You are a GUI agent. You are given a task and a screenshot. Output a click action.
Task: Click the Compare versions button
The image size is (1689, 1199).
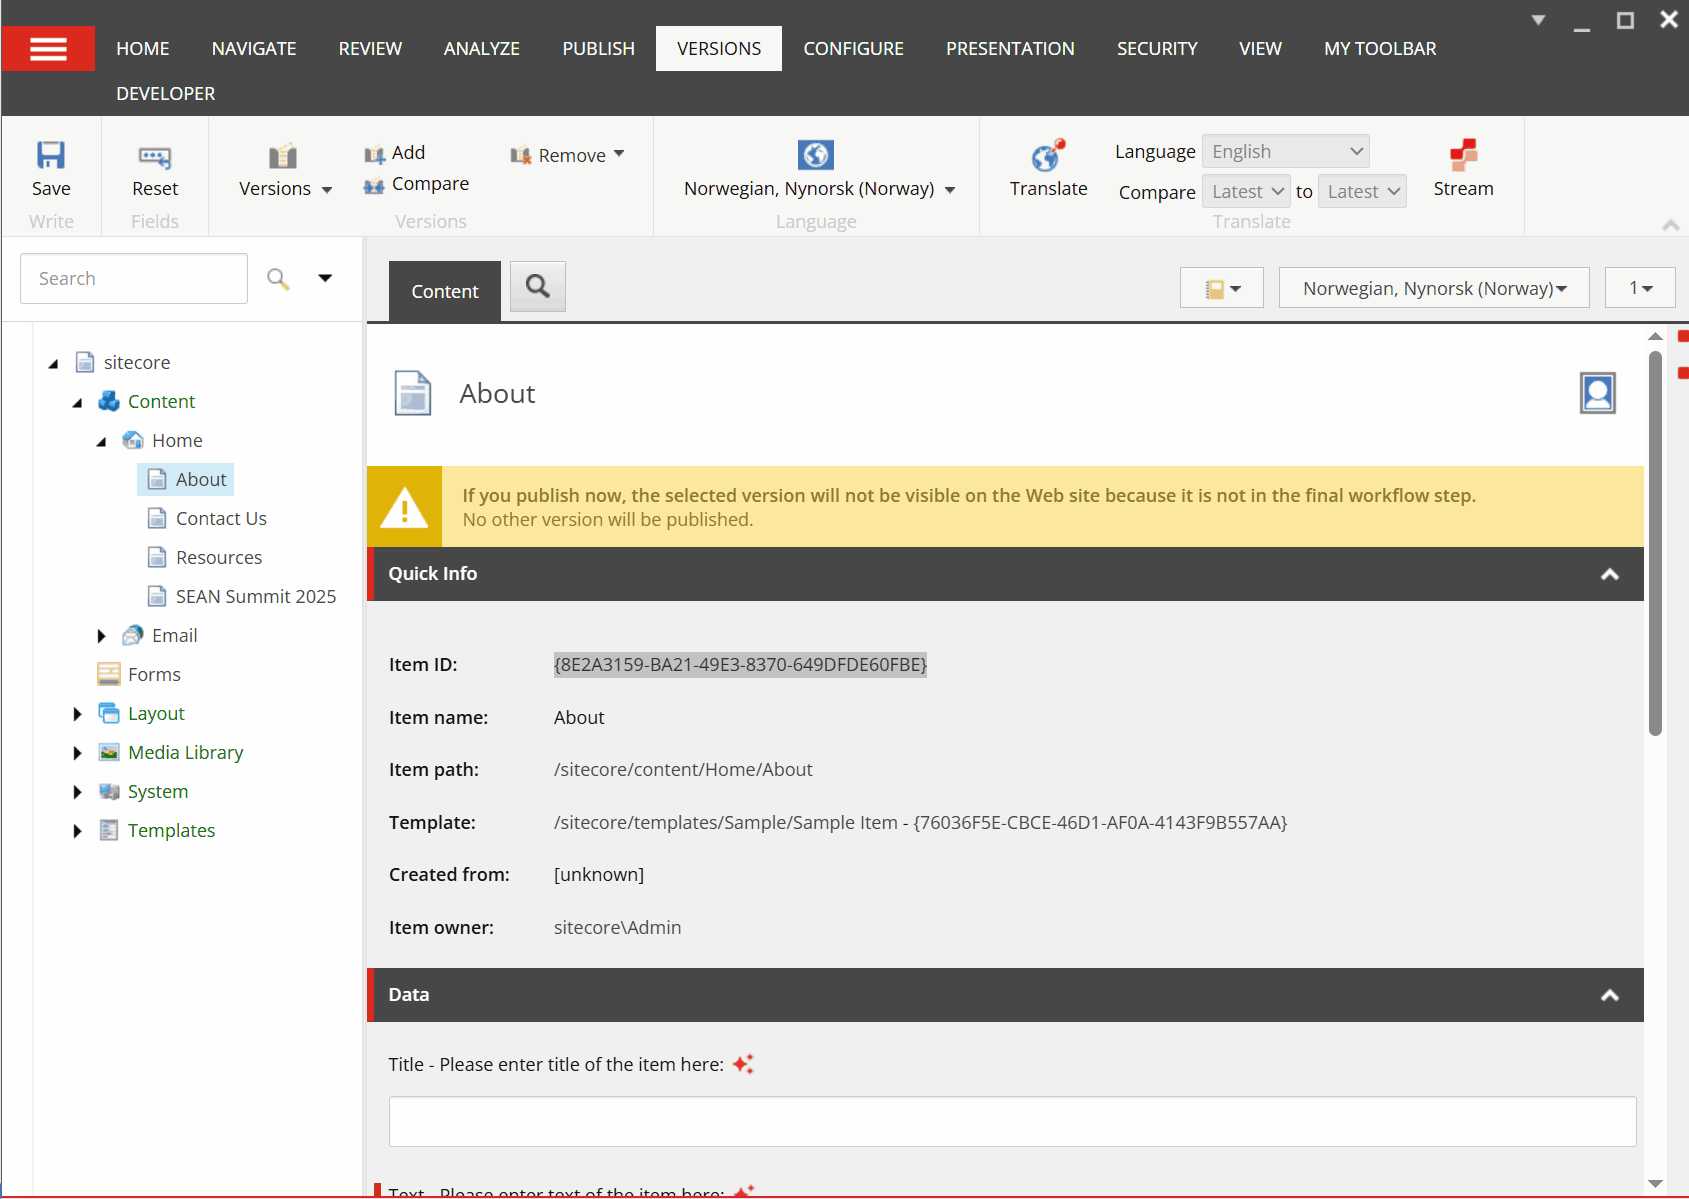click(x=418, y=184)
